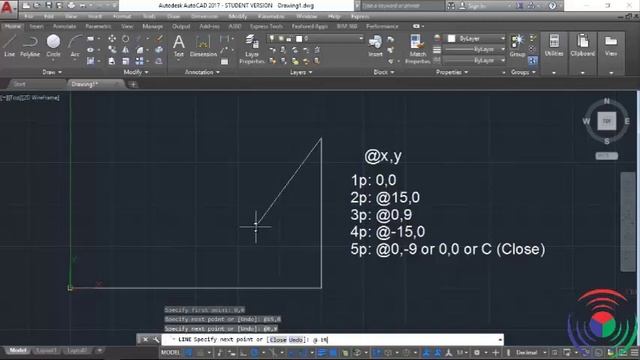The height and width of the screenshot is (360, 640).
Task: Open the Parametric ribbon tab
Action: (98, 26)
